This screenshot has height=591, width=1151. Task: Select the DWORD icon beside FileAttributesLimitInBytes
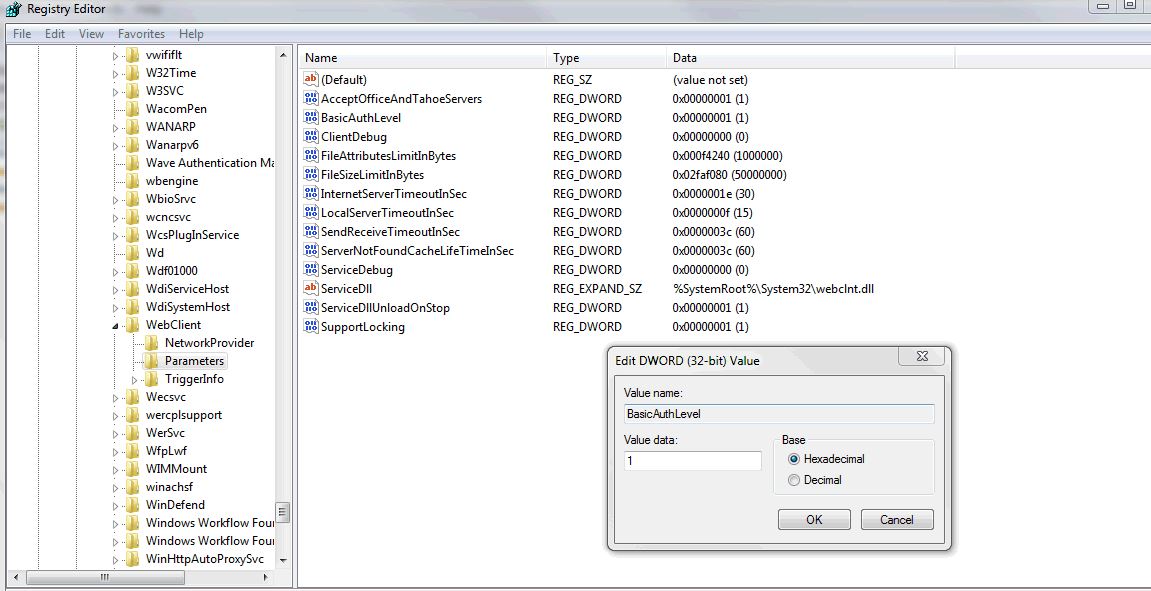pyautogui.click(x=311, y=156)
